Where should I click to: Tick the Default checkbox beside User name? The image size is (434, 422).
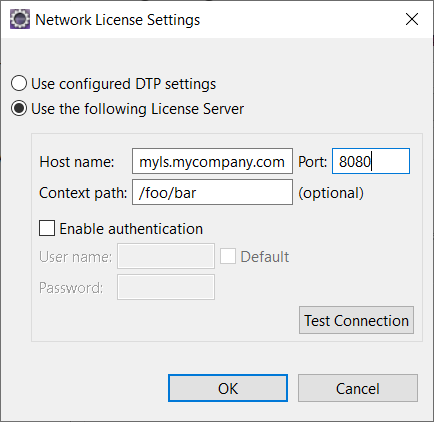tap(228, 256)
